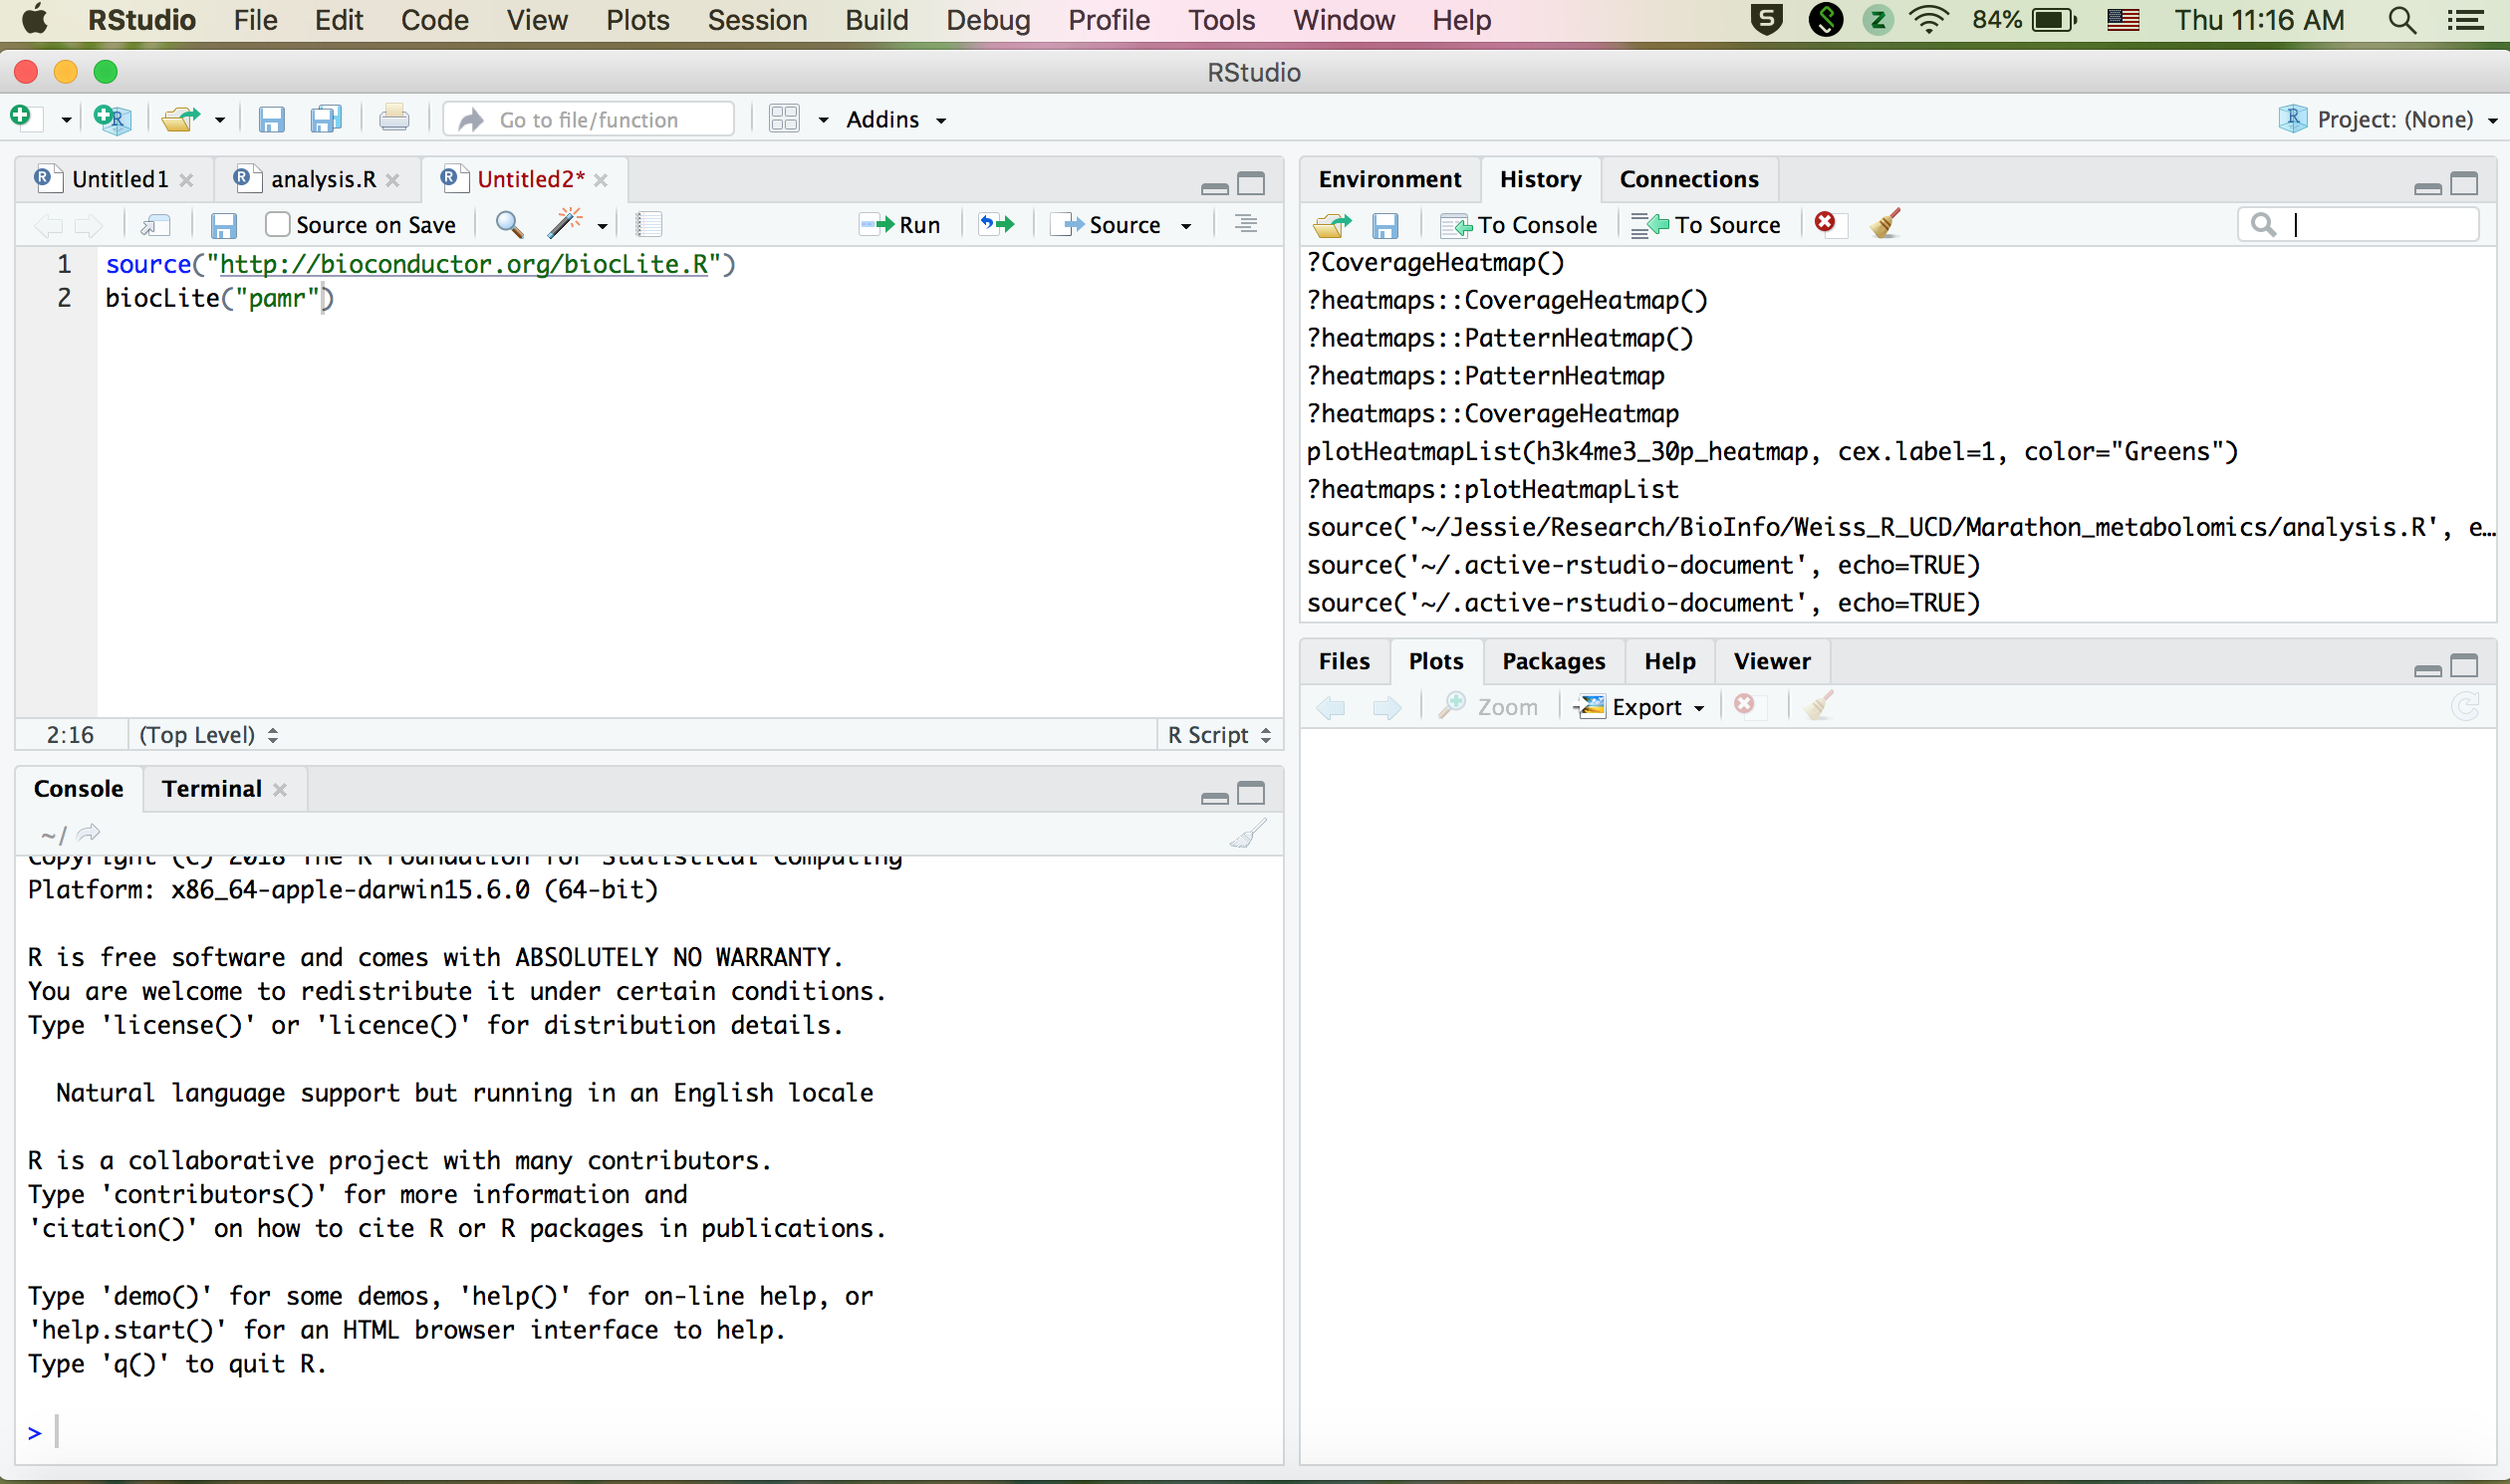This screenshot has width=2510, height=1484.
Task: Click the Run button in the editor
Action: (x=900, y=224)
